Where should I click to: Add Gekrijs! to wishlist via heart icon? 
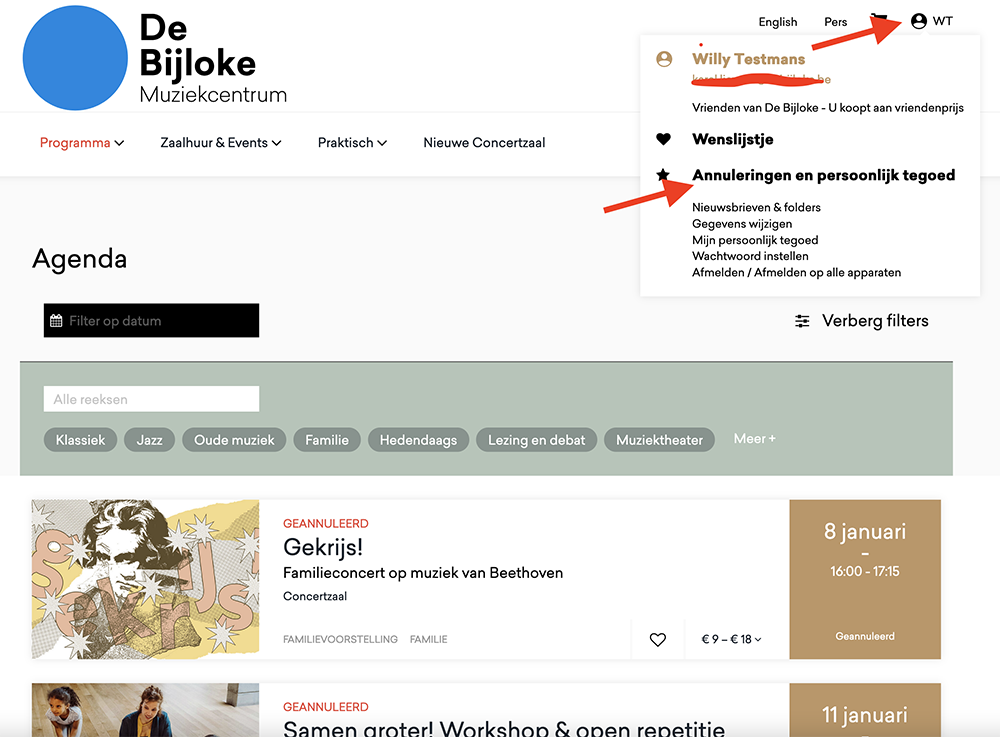pyautogui.click(x=657, y=640)
